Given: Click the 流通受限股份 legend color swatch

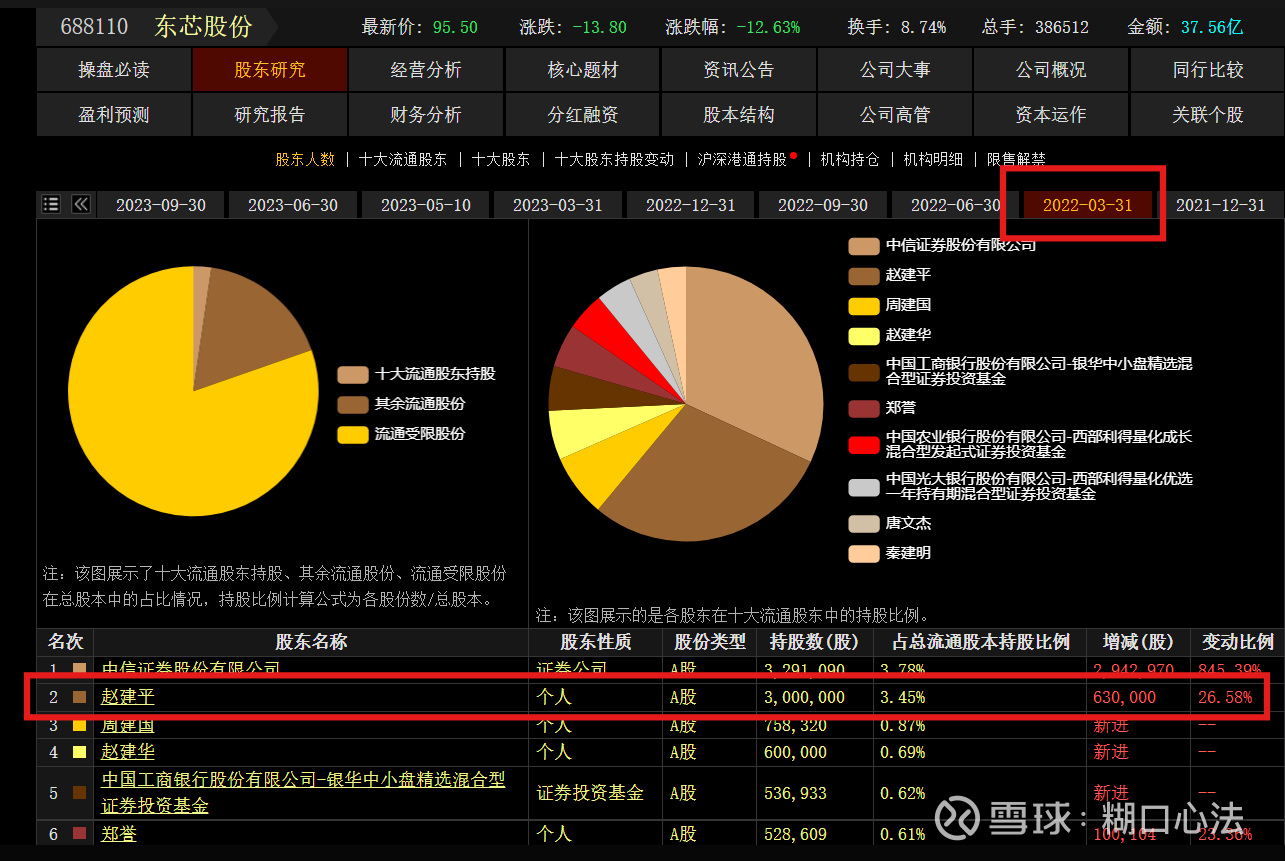Looking at the screenshot, I should click(353, 434).
